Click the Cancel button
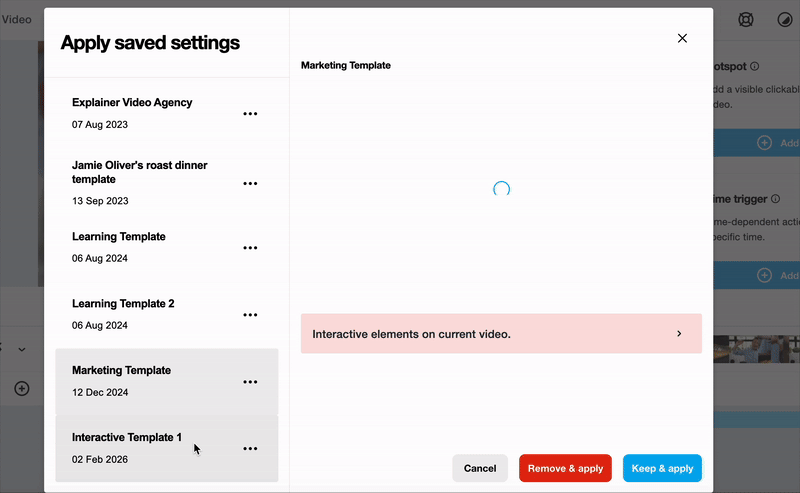The height and width of the screenshot is (493, 800). click(480, 468)
